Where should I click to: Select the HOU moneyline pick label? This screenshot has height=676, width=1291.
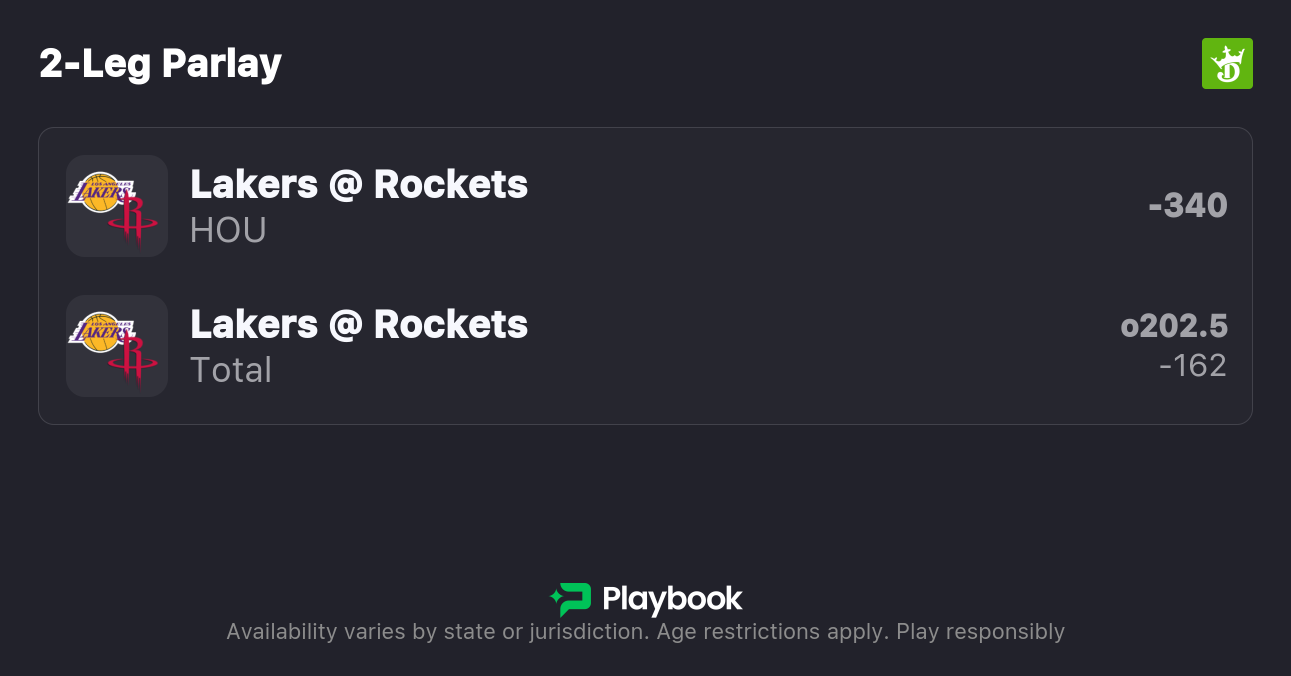coord(228,231)
